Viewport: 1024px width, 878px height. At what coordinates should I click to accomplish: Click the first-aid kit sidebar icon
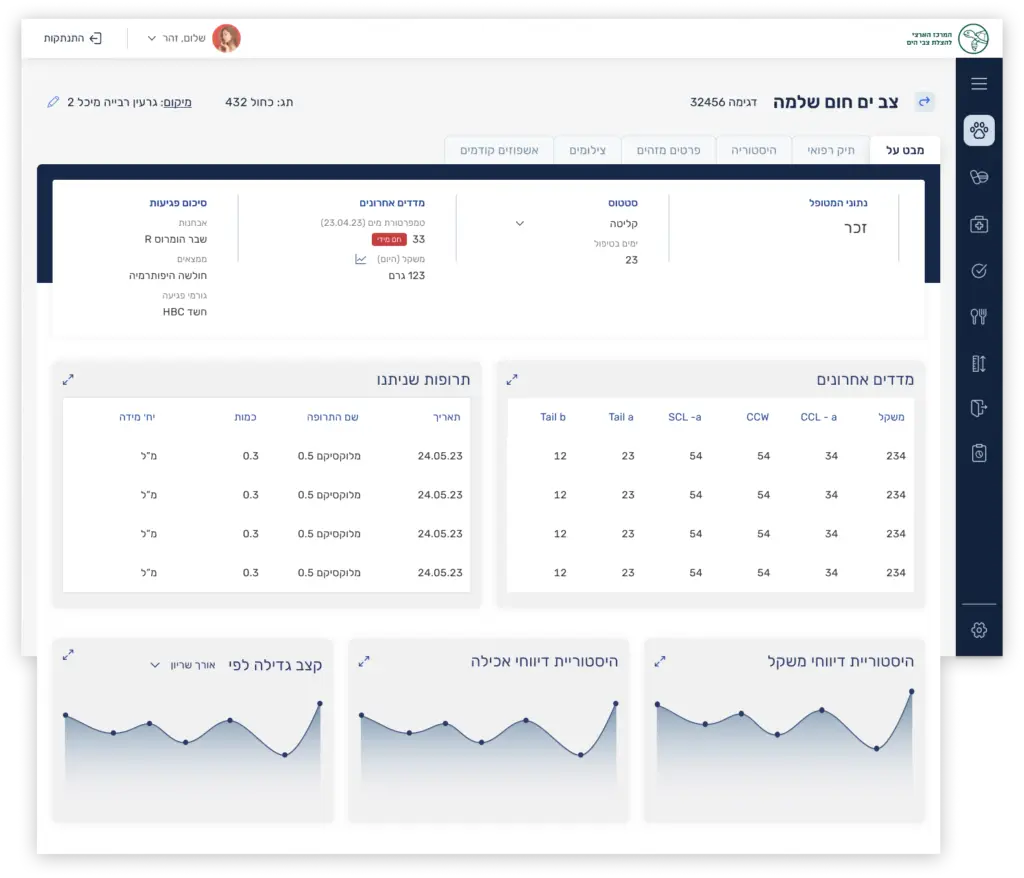point(979,225)
